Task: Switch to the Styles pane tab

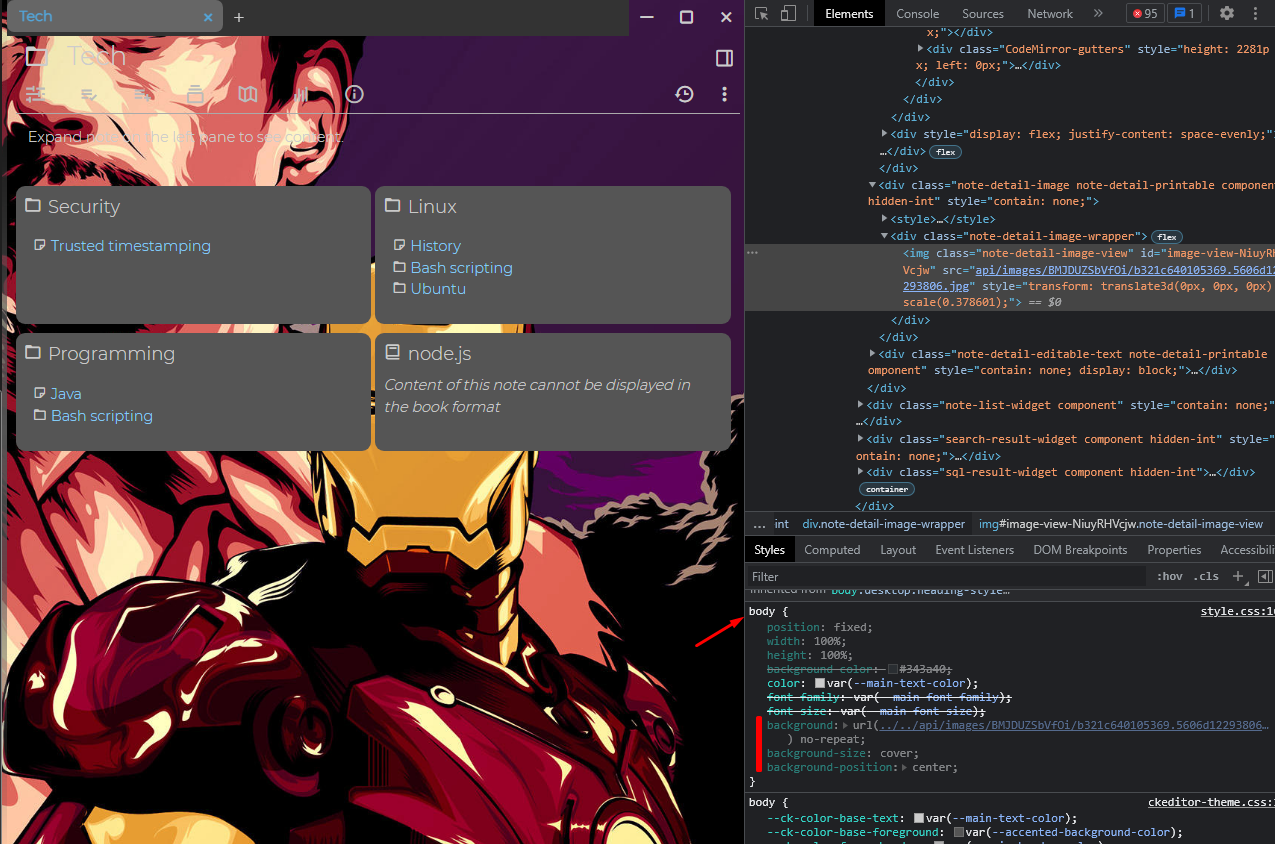Action: coord(769,550)
